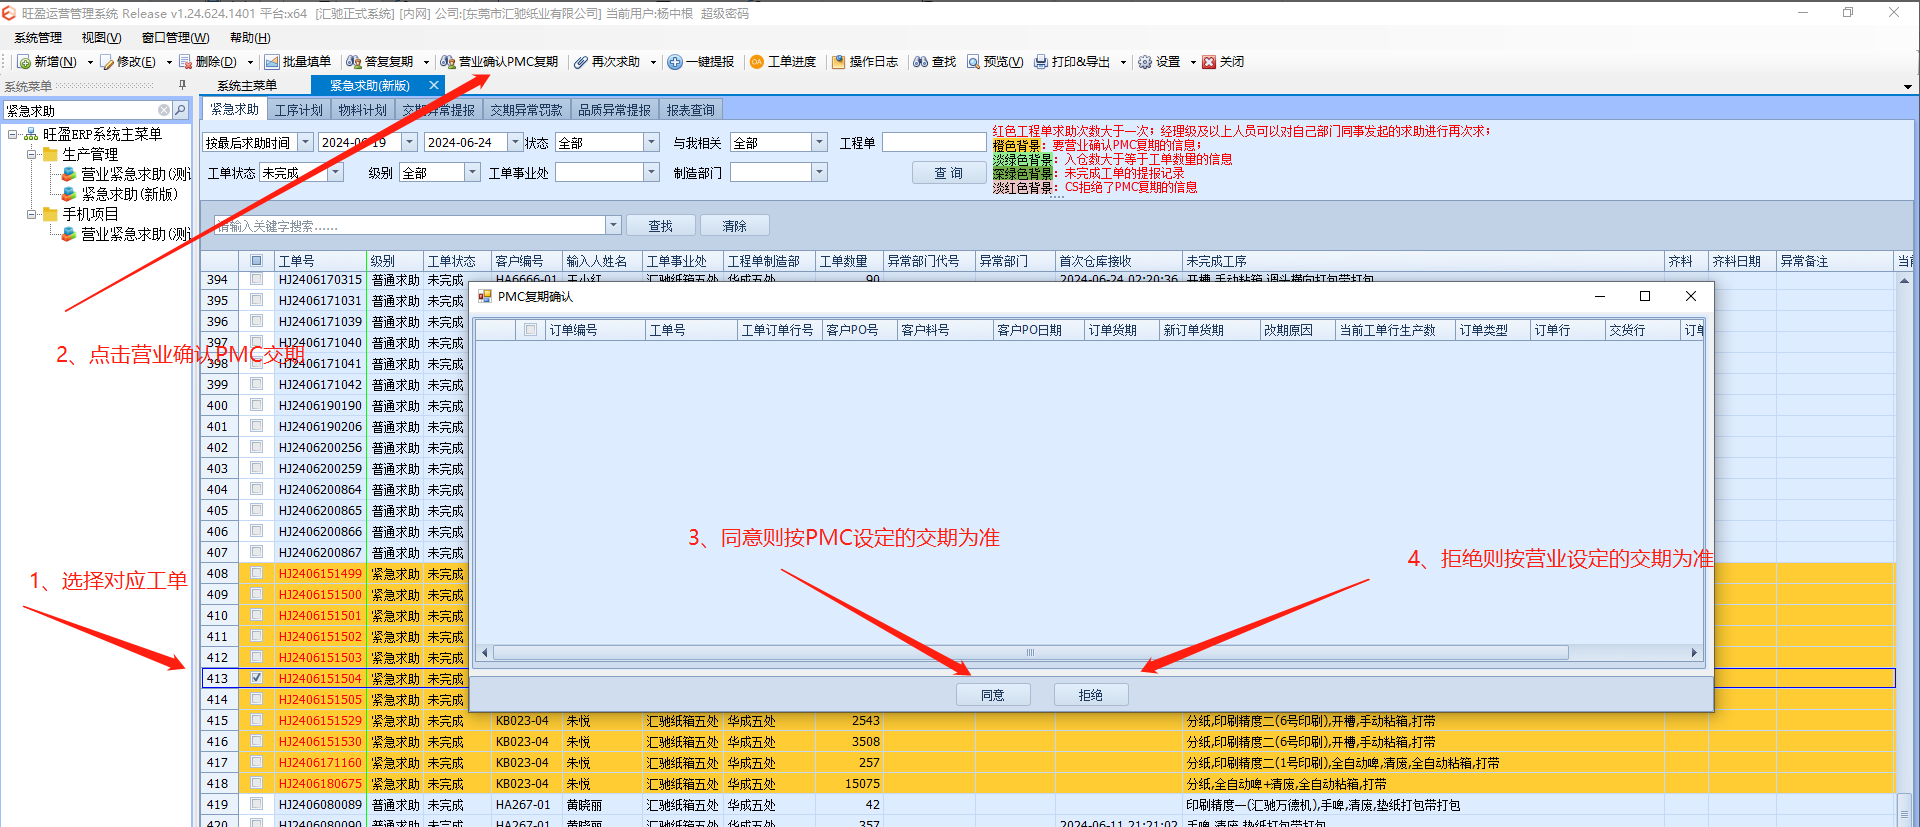Open 工单进度 from the toolbar
The height and width of the screenshot is (827, 1920).
click(x=783, y=62)
